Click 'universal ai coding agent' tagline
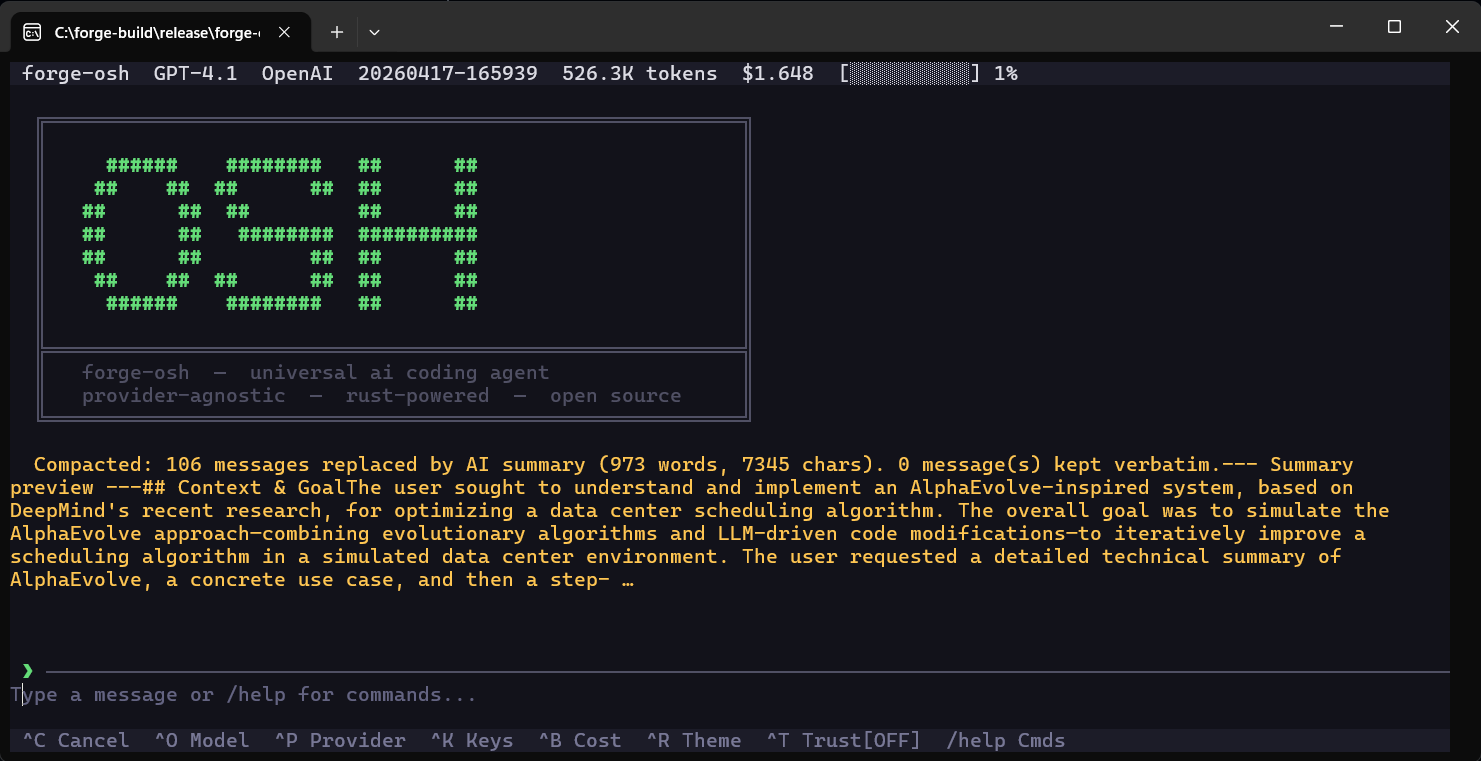1481x761 pixels. click(x=399, y=372)
